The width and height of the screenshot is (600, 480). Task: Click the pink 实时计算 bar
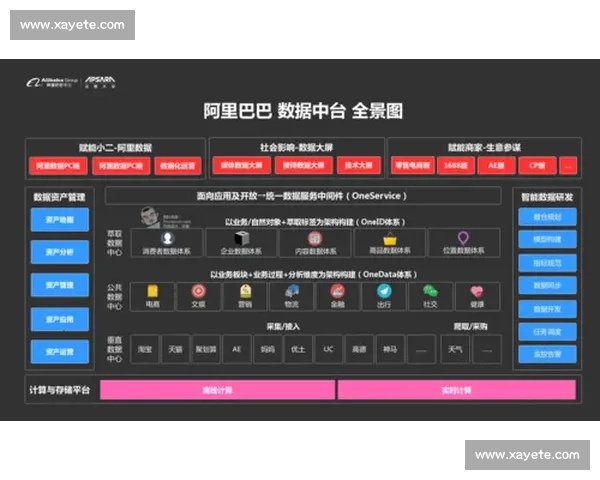tap(457, 390)
